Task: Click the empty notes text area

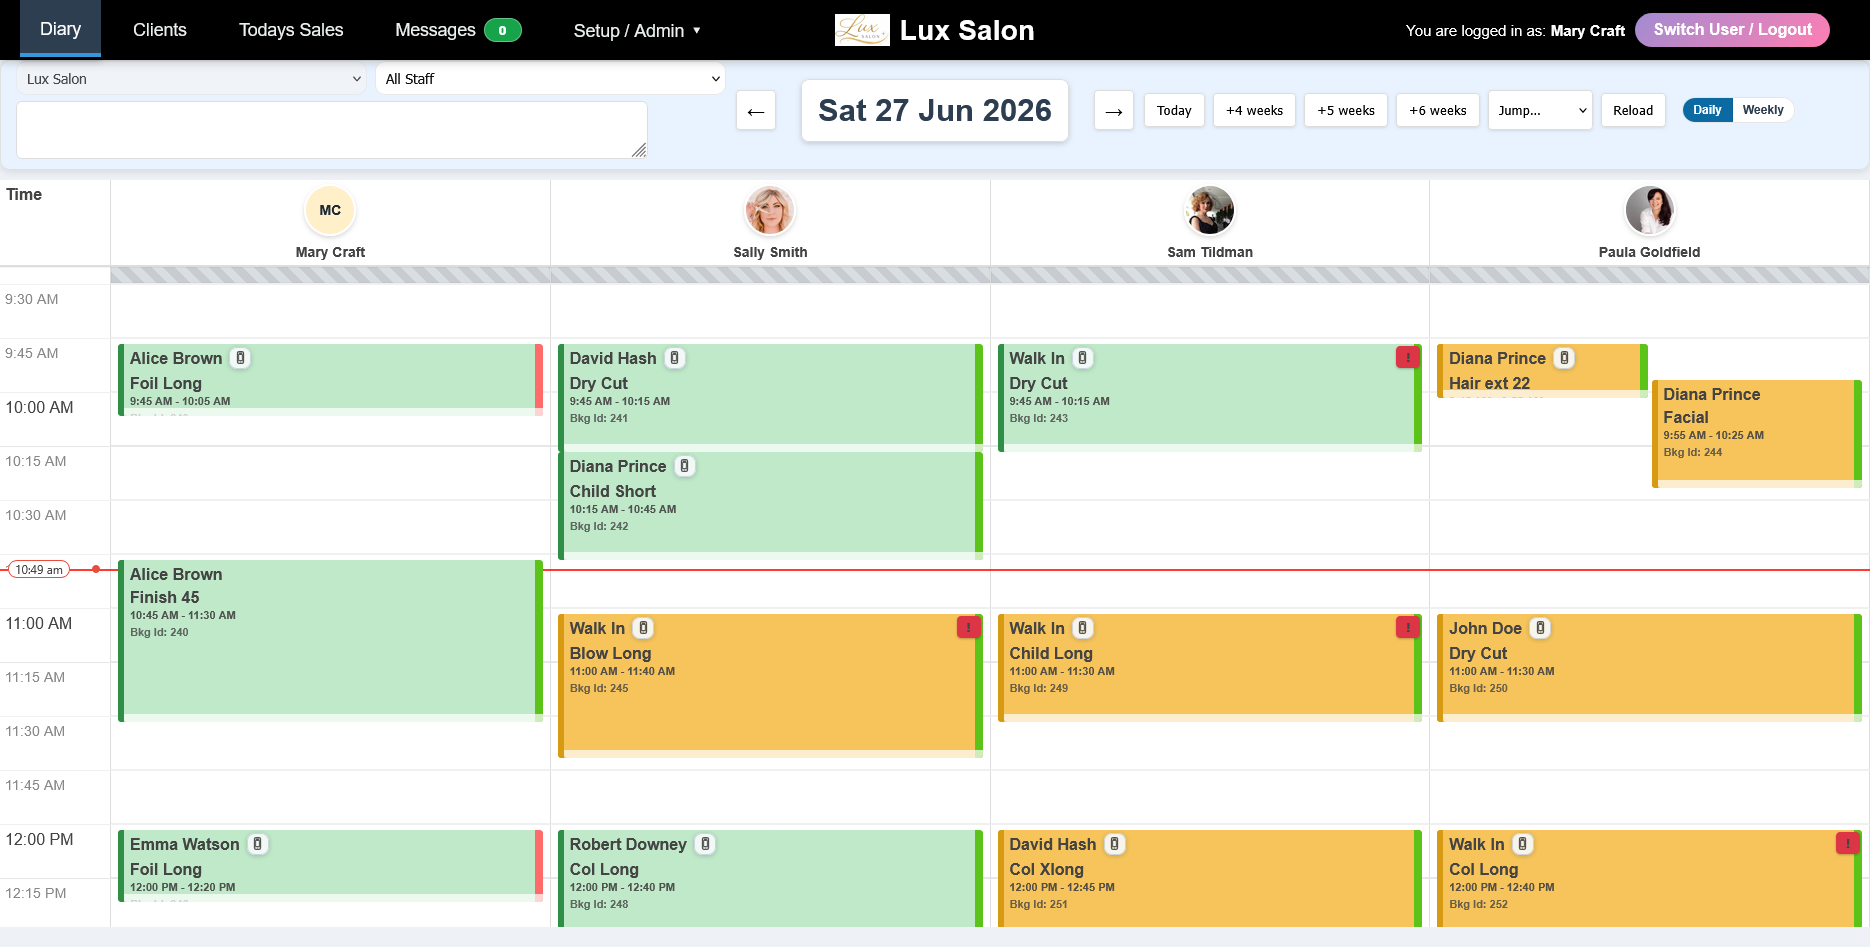Action: 332,130
